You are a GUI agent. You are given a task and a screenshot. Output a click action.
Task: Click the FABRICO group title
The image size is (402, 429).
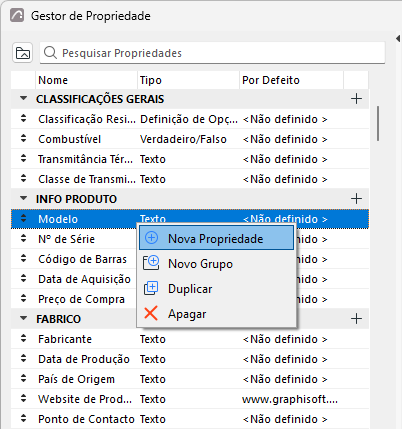tap(59, 319)
